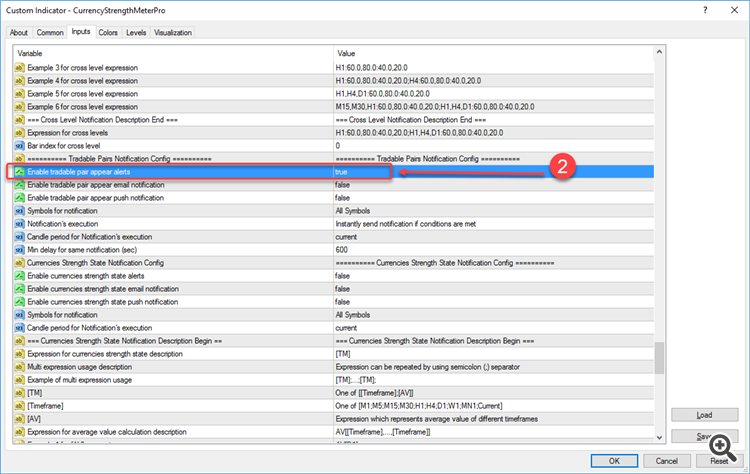
Task: Click the string icon beside '[Timeframe]' variable
Action: pyautogui.click(x=19, y=406)
